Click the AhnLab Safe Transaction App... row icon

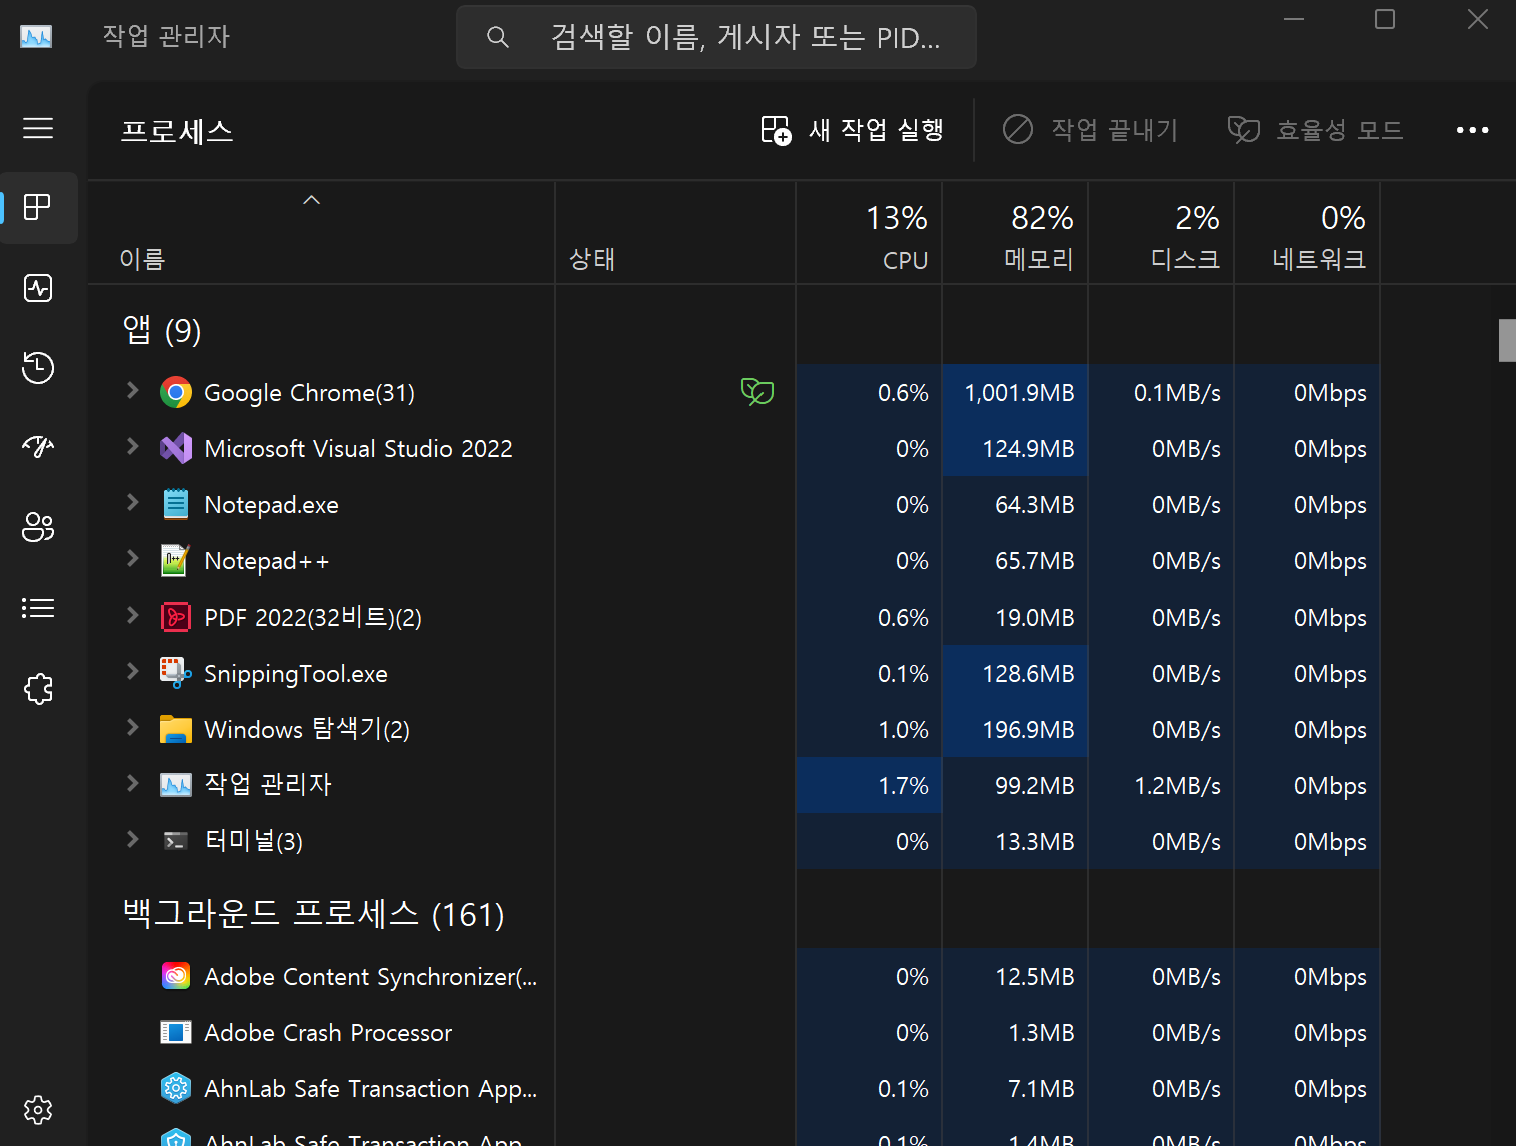click(x=176, y=1088)
